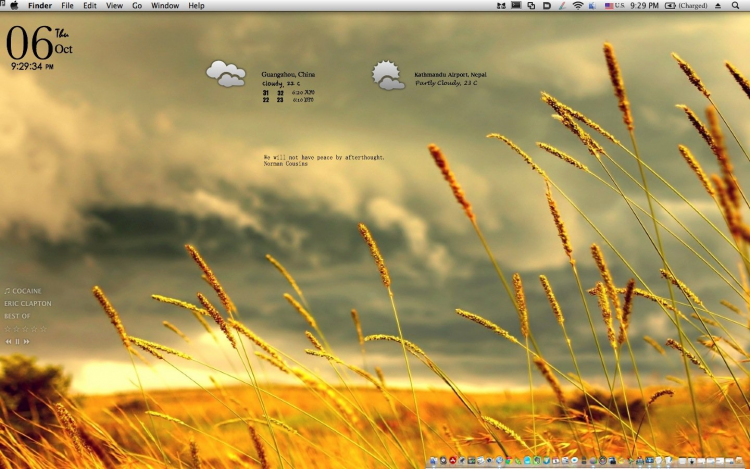Click the Guangzhou cloudy weather icon
Viewport: 750px width, 469px height.
pyautogui.click(x=226, y=74)
